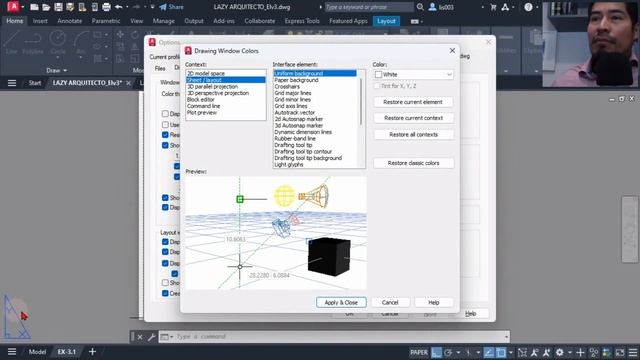Image resolution: width=640 pixels, height=360 pixels.
Task: Switch to the Model layout tab
Action: (x=37, y=352)
